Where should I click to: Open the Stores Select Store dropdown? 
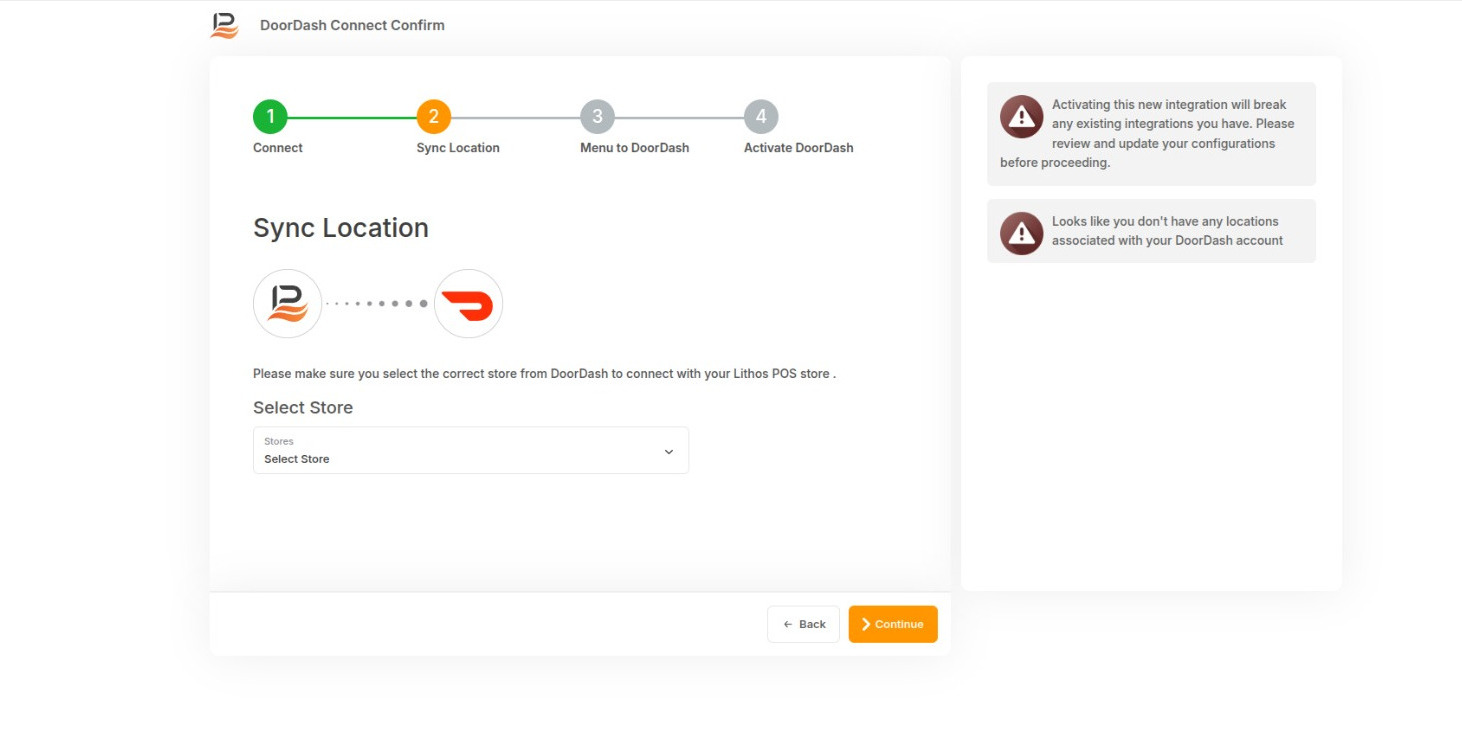[x=471, y=450]
